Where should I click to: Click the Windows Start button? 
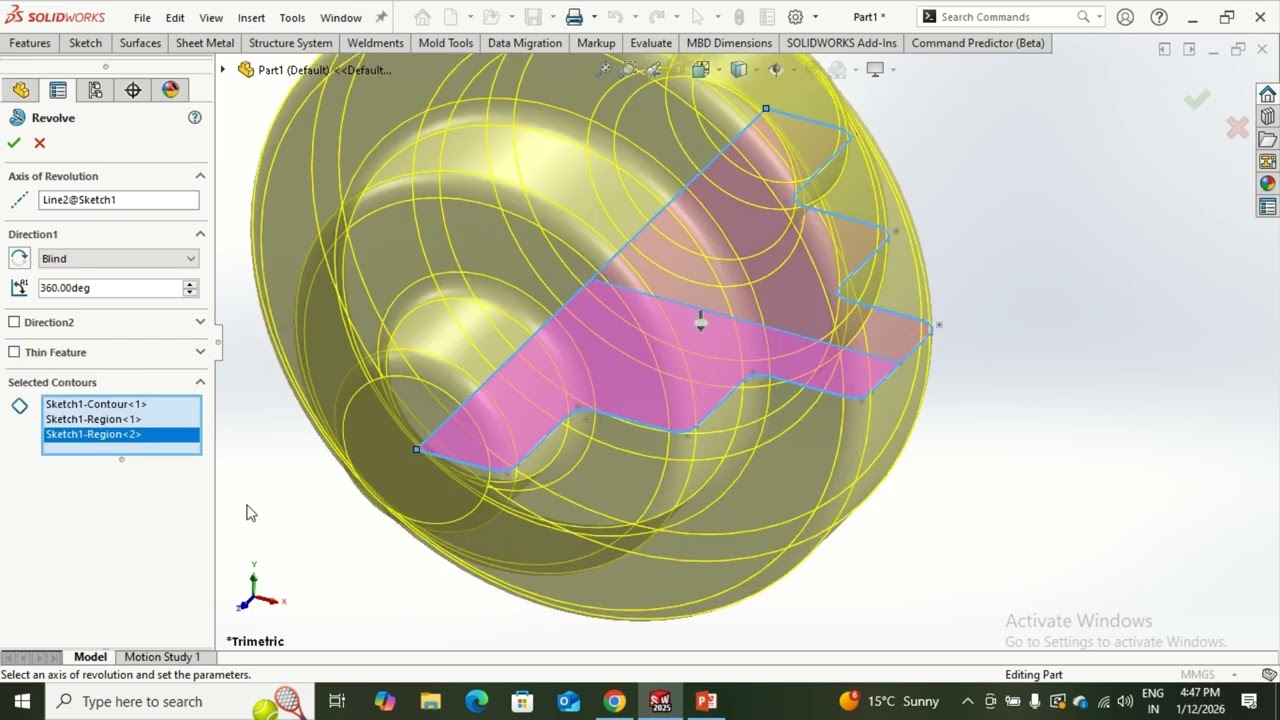pos(22,701)
